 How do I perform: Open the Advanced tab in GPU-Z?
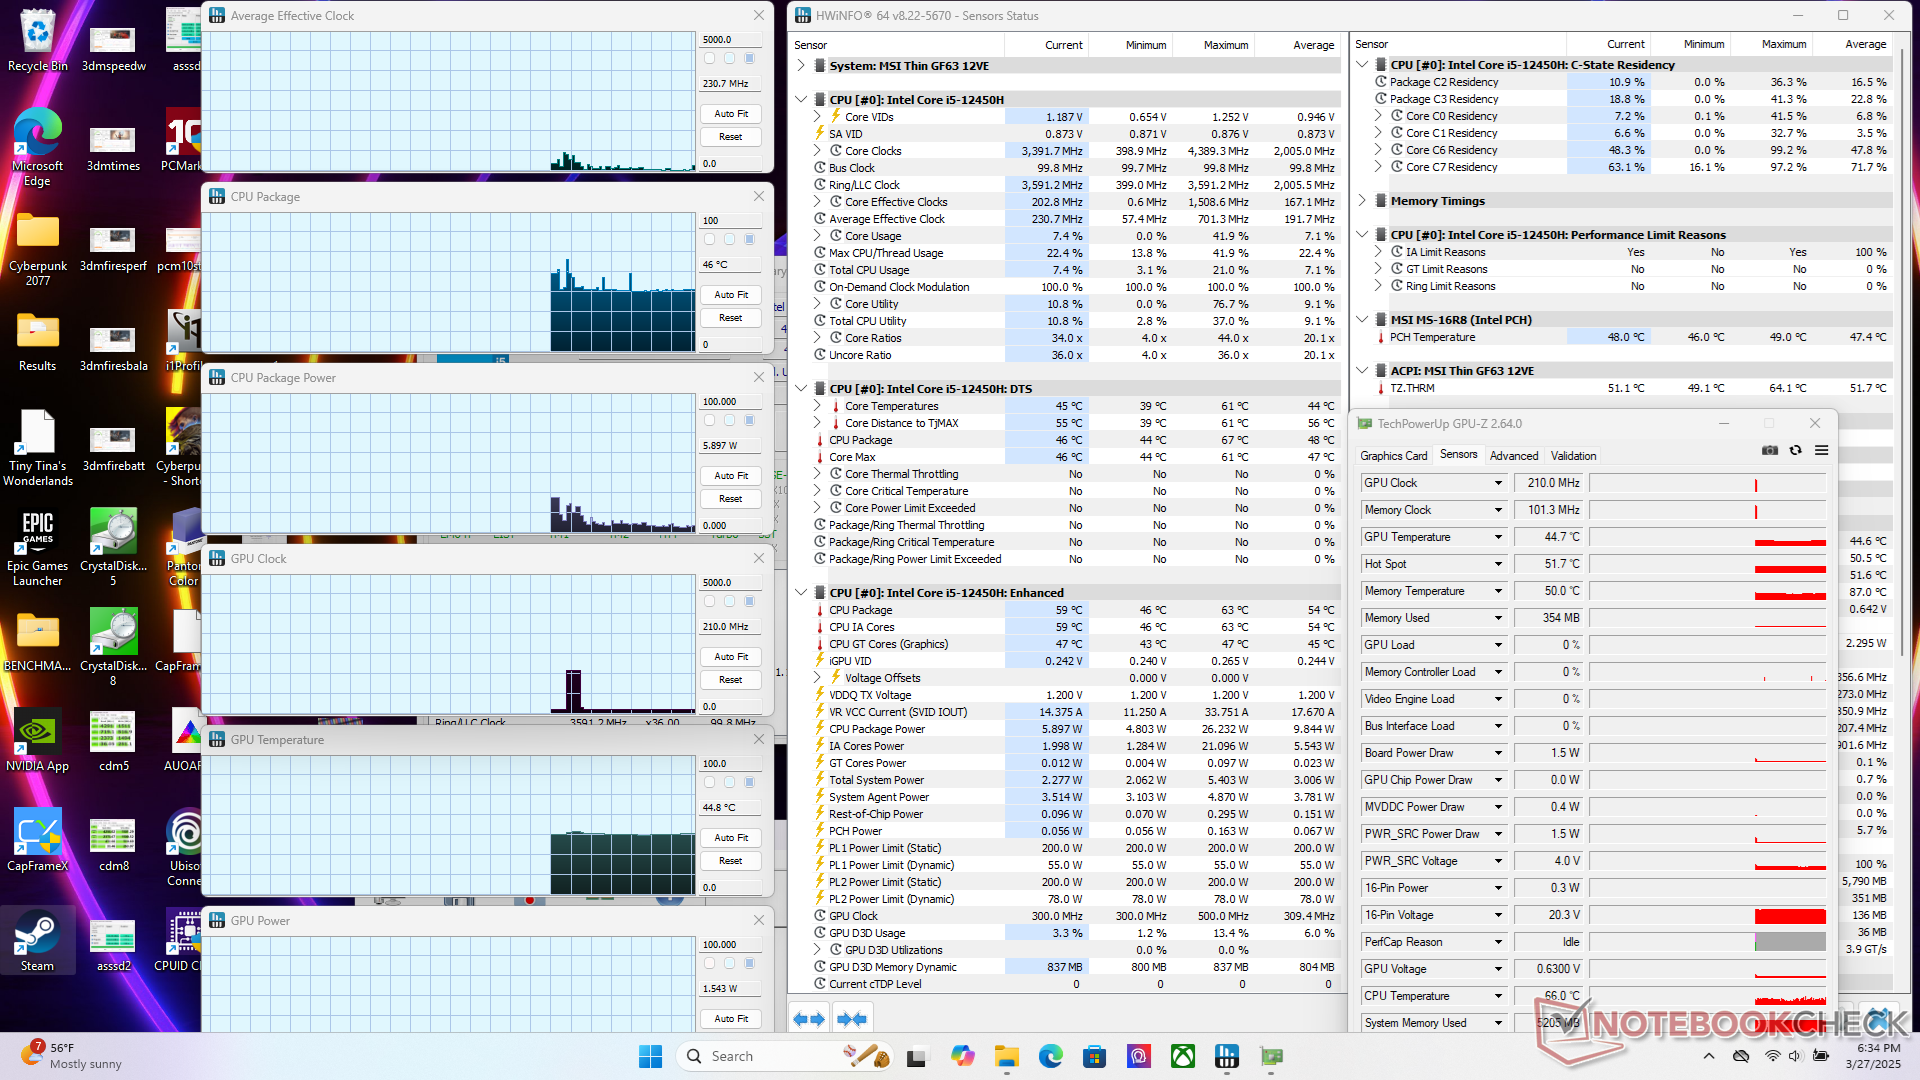1513,456
